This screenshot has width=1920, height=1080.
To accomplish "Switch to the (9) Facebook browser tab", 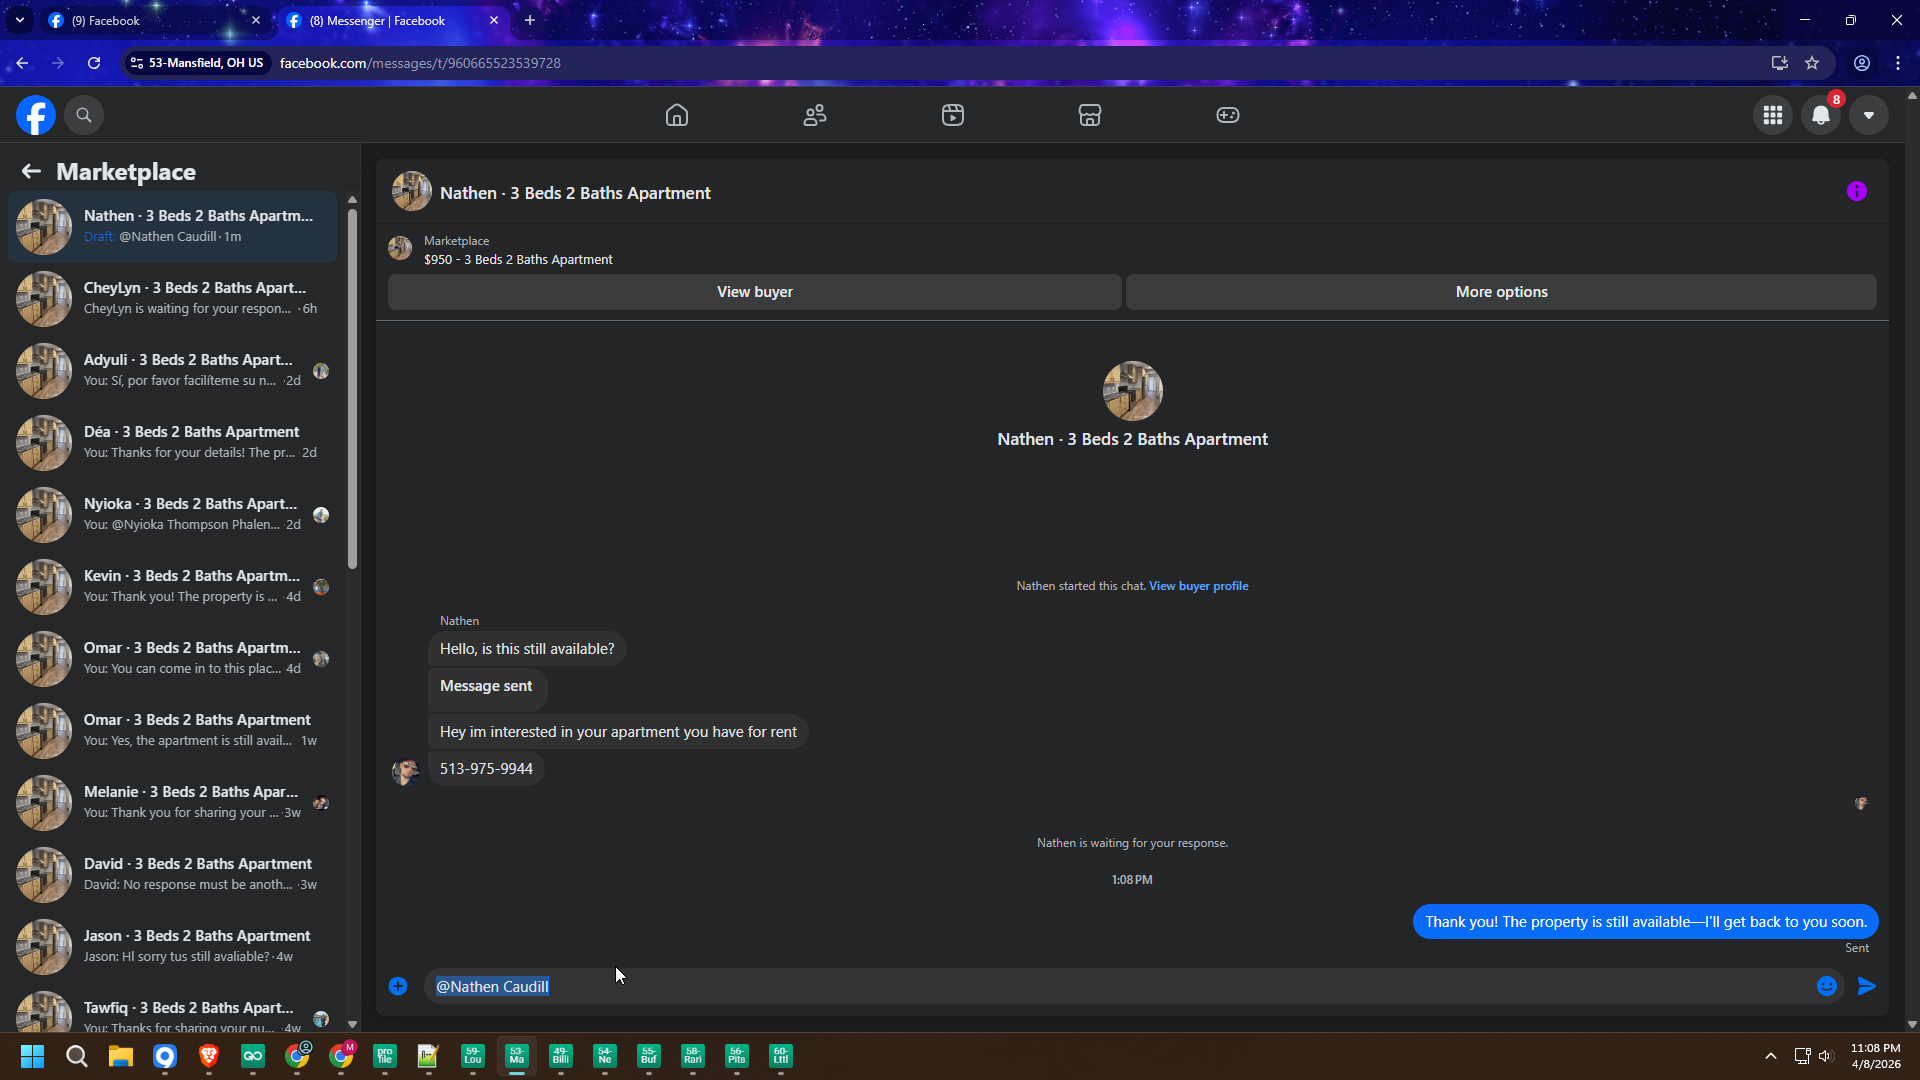I will tap(150, 20).
